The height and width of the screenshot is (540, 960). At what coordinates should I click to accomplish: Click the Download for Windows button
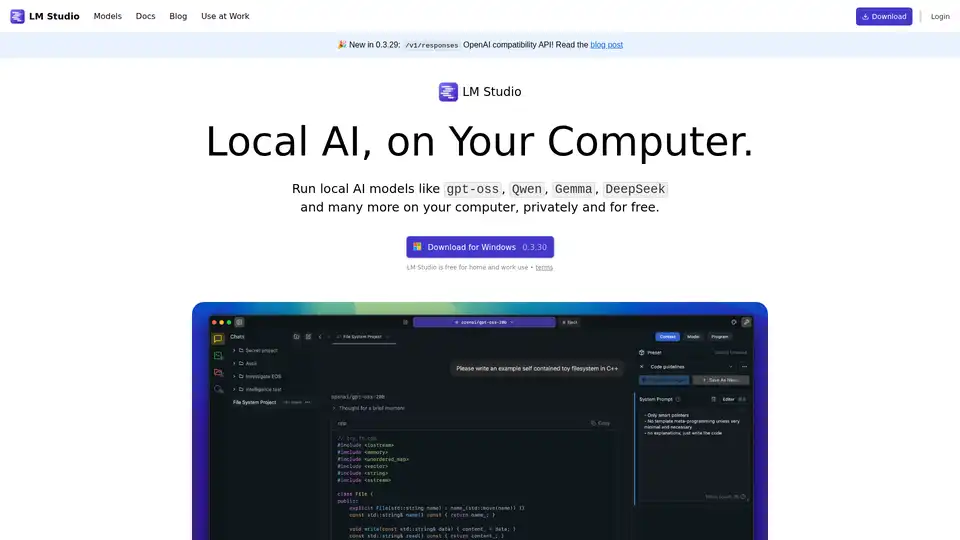480,247
